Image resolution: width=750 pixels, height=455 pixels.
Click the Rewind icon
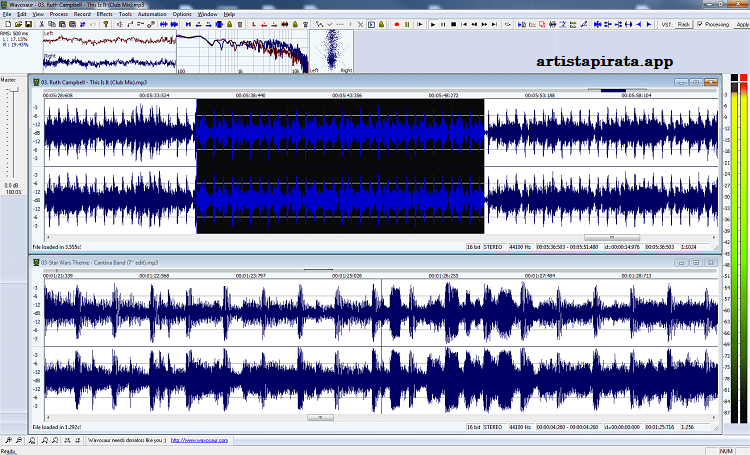click(474, 24)
